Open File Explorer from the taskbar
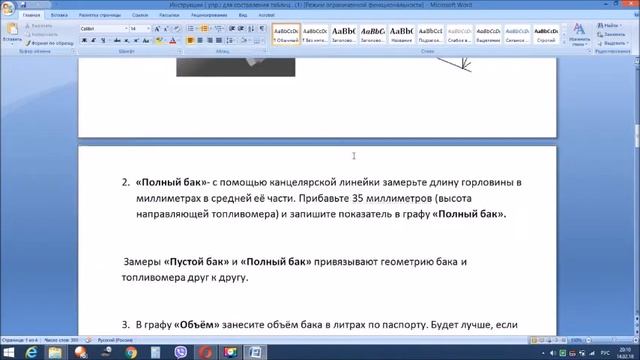 pyautogui.click(x=55, y=352)
